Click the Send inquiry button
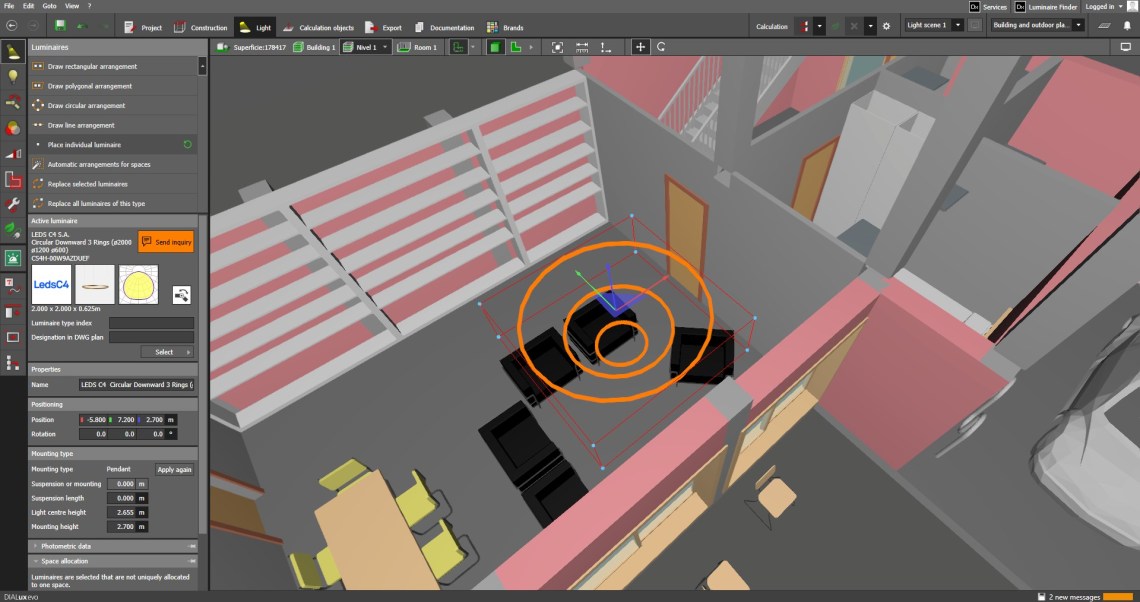Image resolution: width=1140 pixels, height=602 pixels. 166,242
